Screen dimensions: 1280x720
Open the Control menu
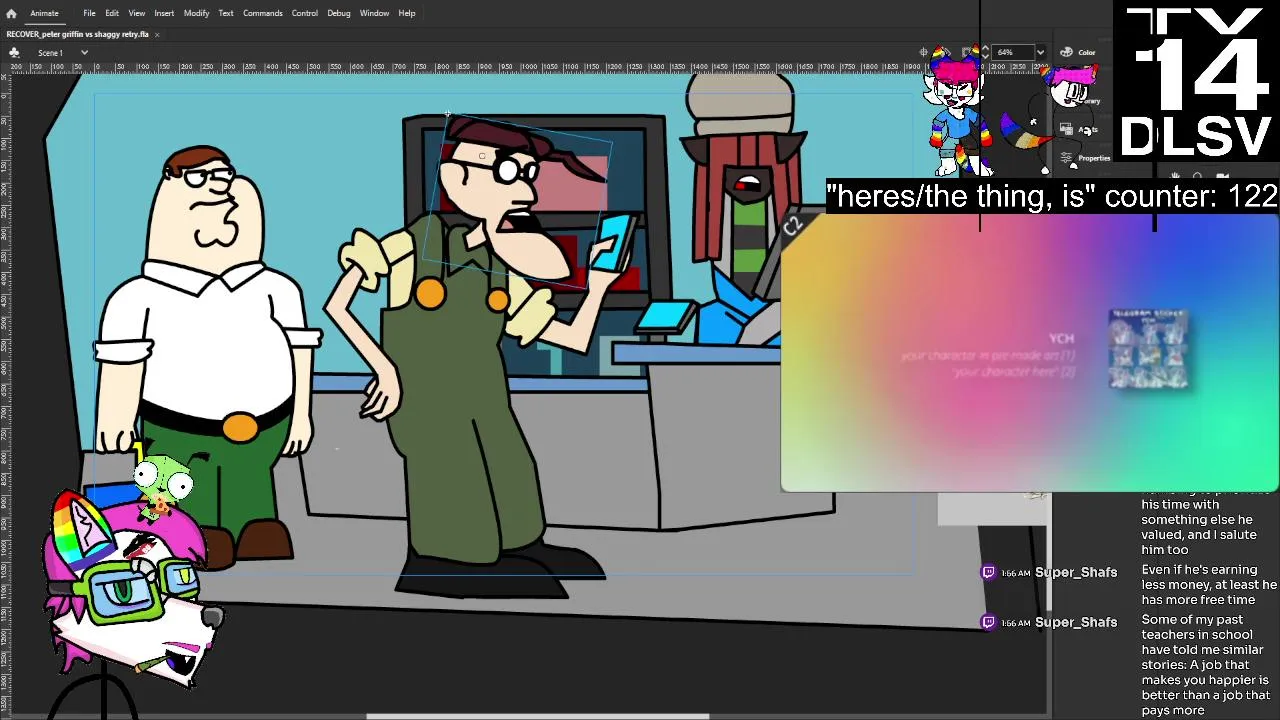(305, 13)
